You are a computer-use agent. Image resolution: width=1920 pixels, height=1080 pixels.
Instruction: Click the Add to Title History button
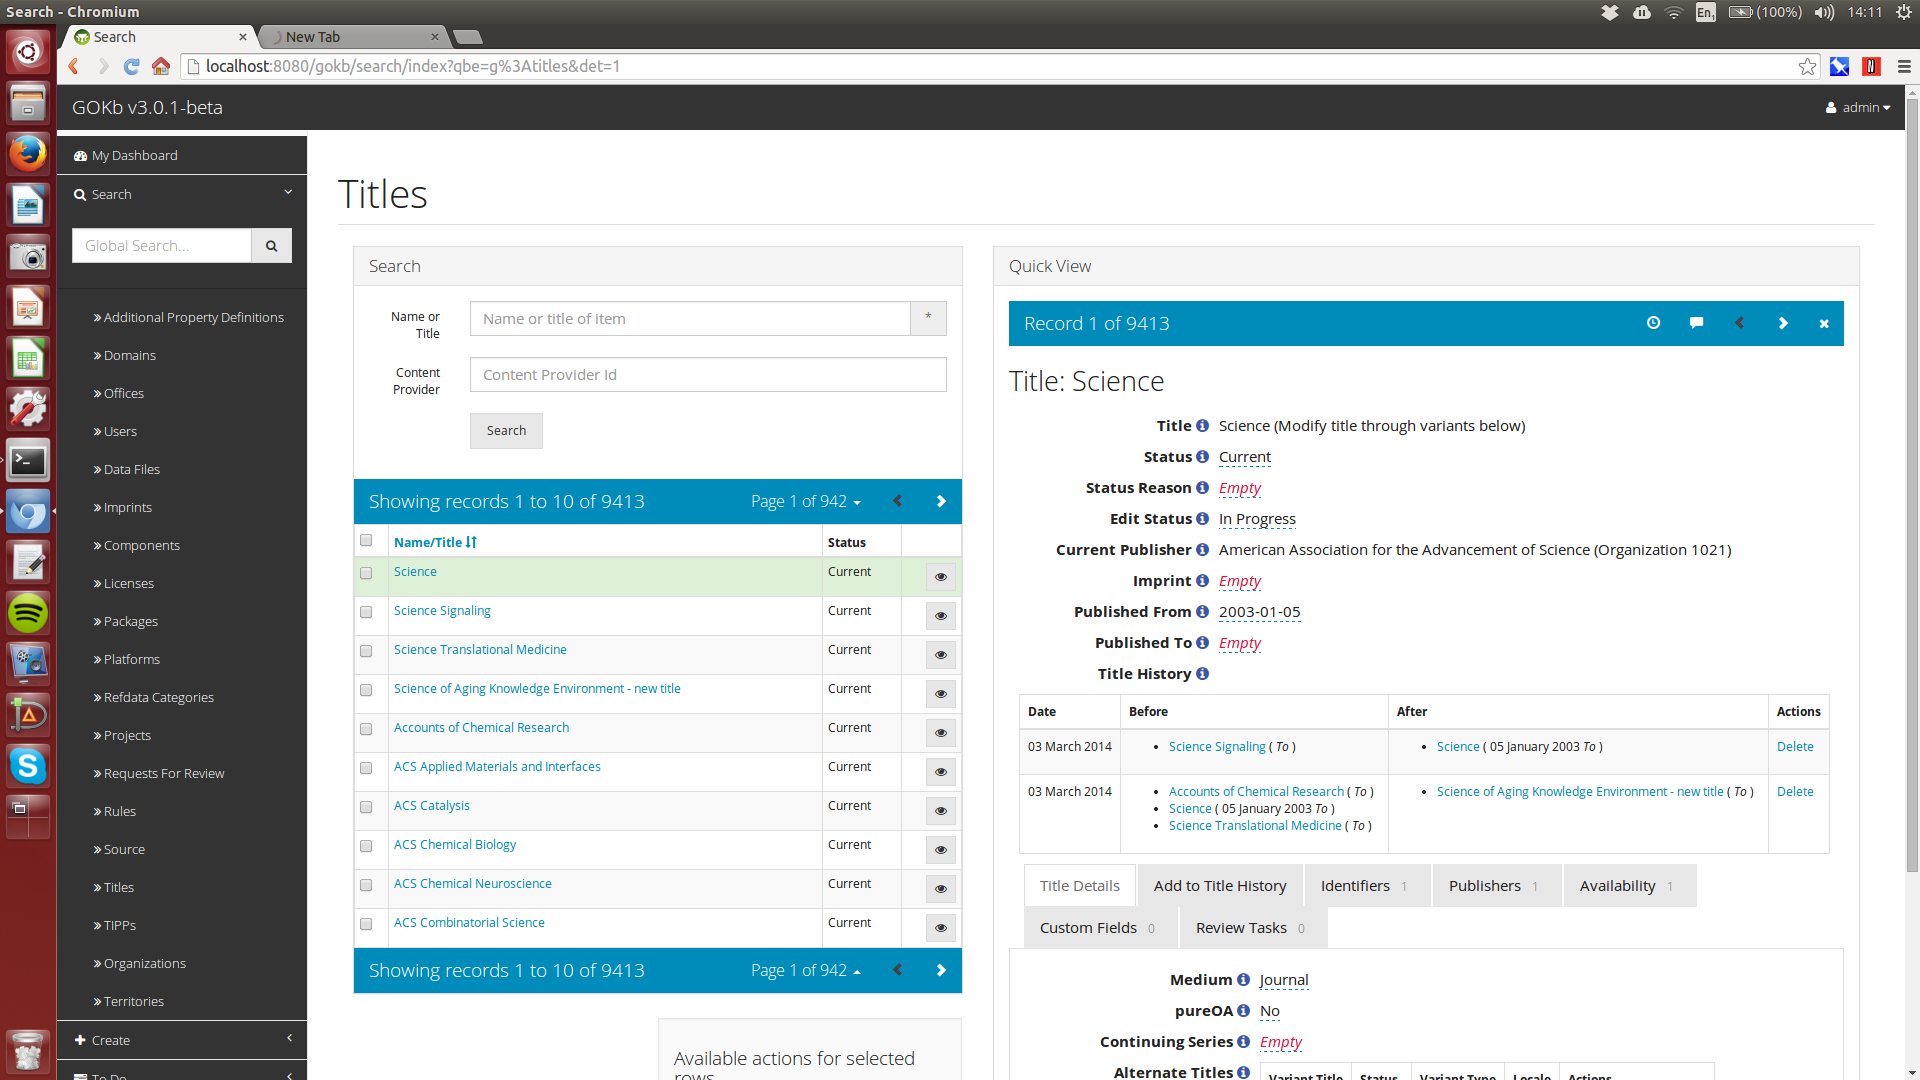[x=1218, y=885]
